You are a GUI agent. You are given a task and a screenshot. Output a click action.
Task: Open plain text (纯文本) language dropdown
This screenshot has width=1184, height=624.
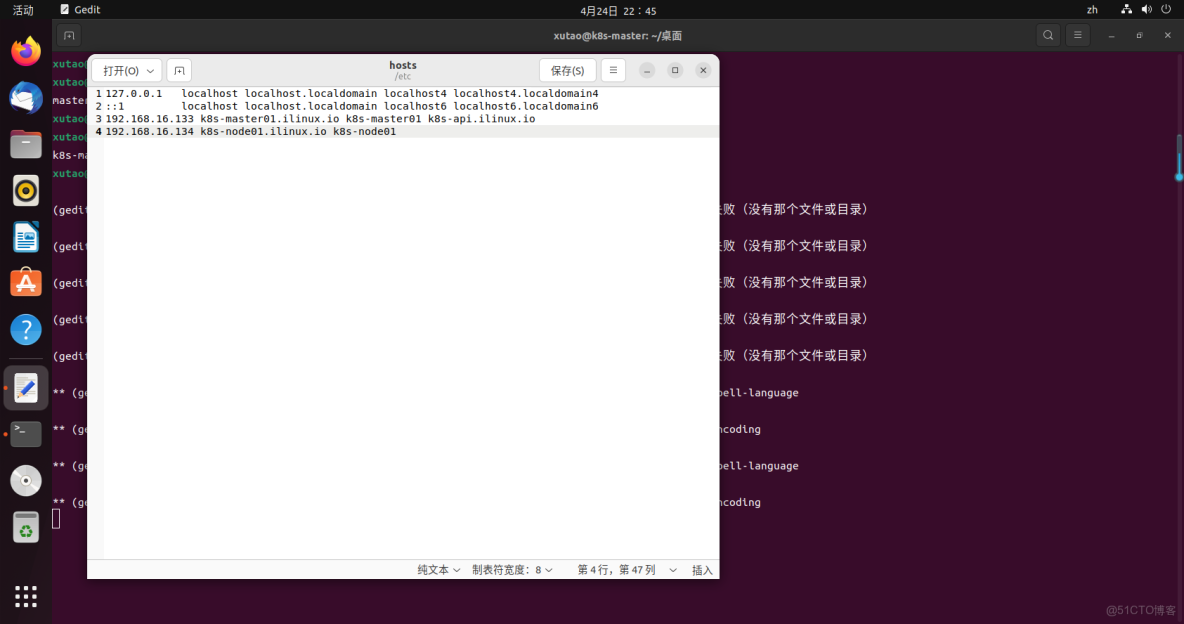(439, 570)
